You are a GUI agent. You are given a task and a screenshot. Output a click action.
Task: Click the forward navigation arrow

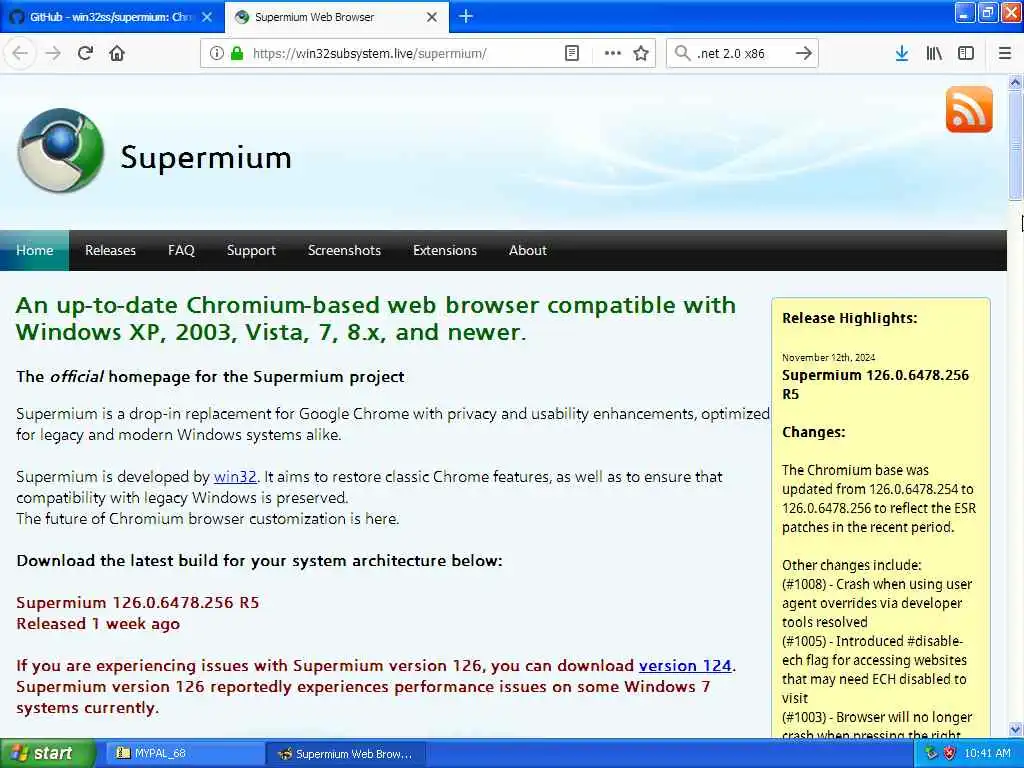53,53
